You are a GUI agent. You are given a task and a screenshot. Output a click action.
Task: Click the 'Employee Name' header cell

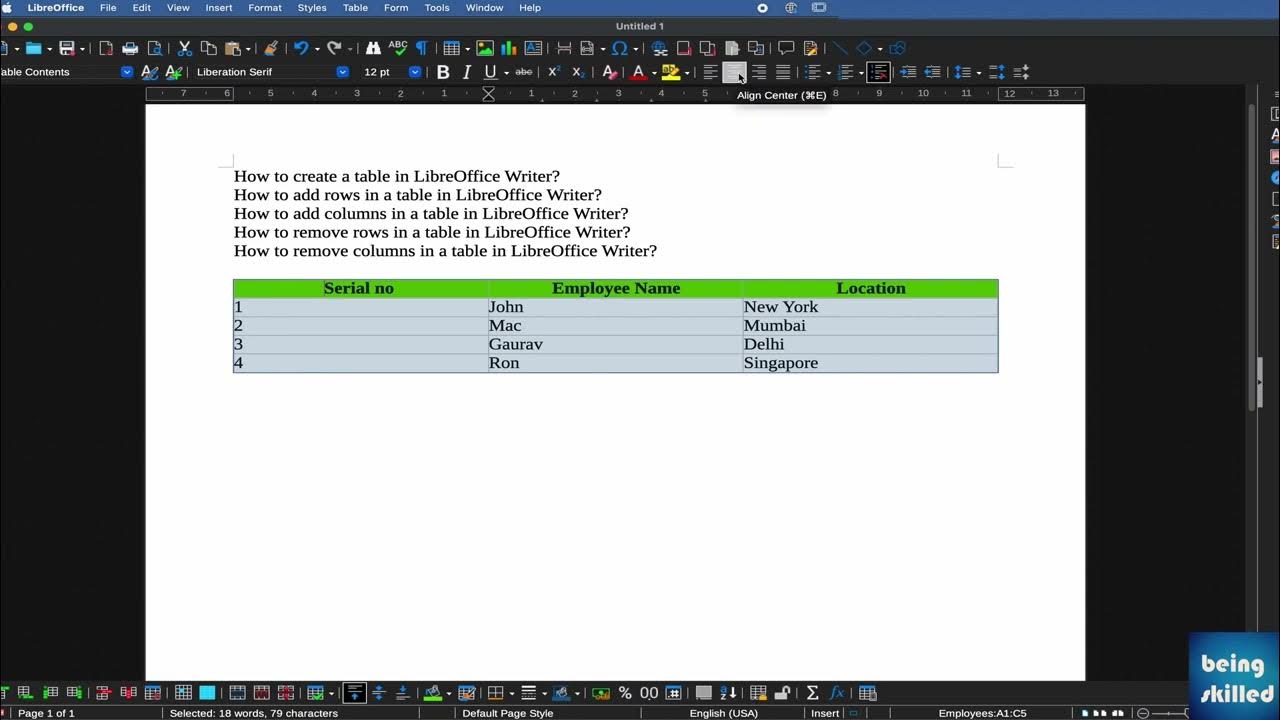pos(616,288)
